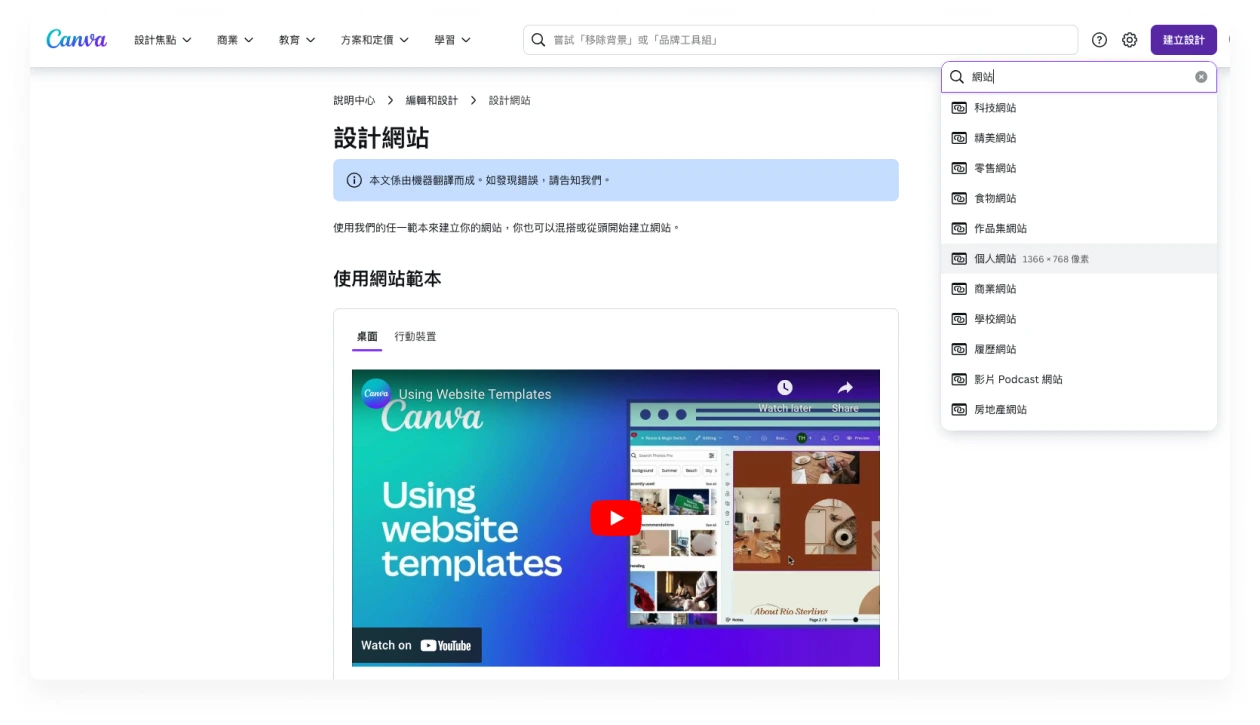The width and height of the screenshot is (1260, 725).
Task: Expand the 方案和定價 menu
Action: click(375, 40)
